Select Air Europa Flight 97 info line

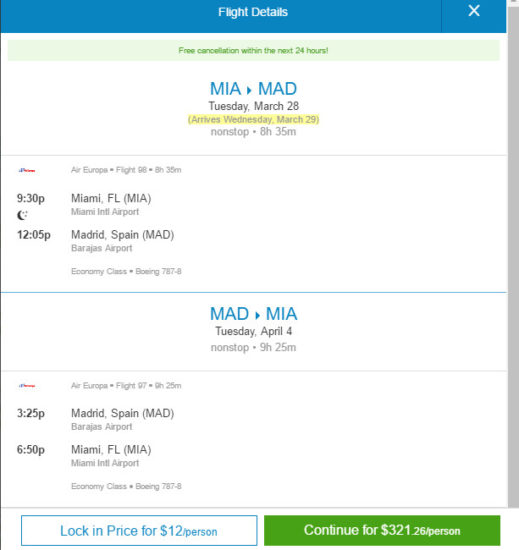126,386
